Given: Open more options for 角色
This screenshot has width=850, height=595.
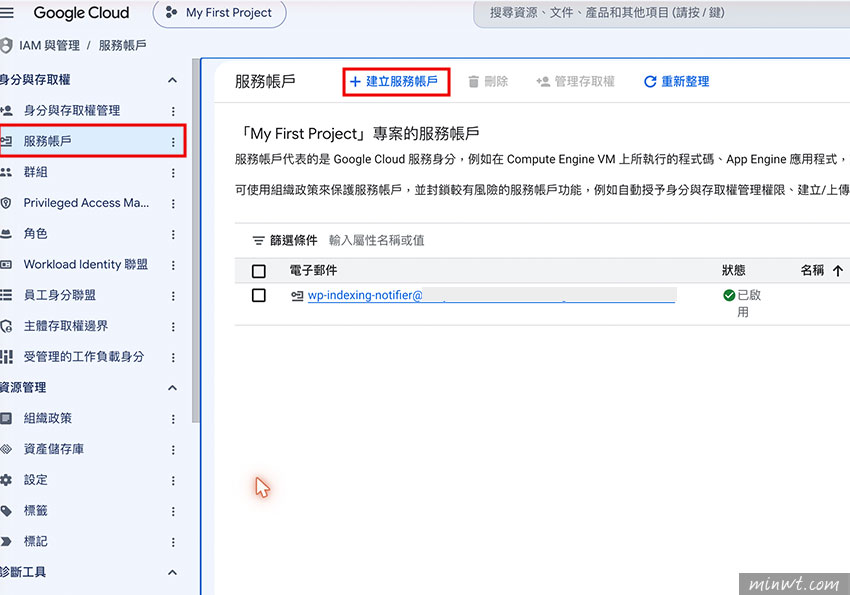Looking at the screenshot, I should (173, 235).
